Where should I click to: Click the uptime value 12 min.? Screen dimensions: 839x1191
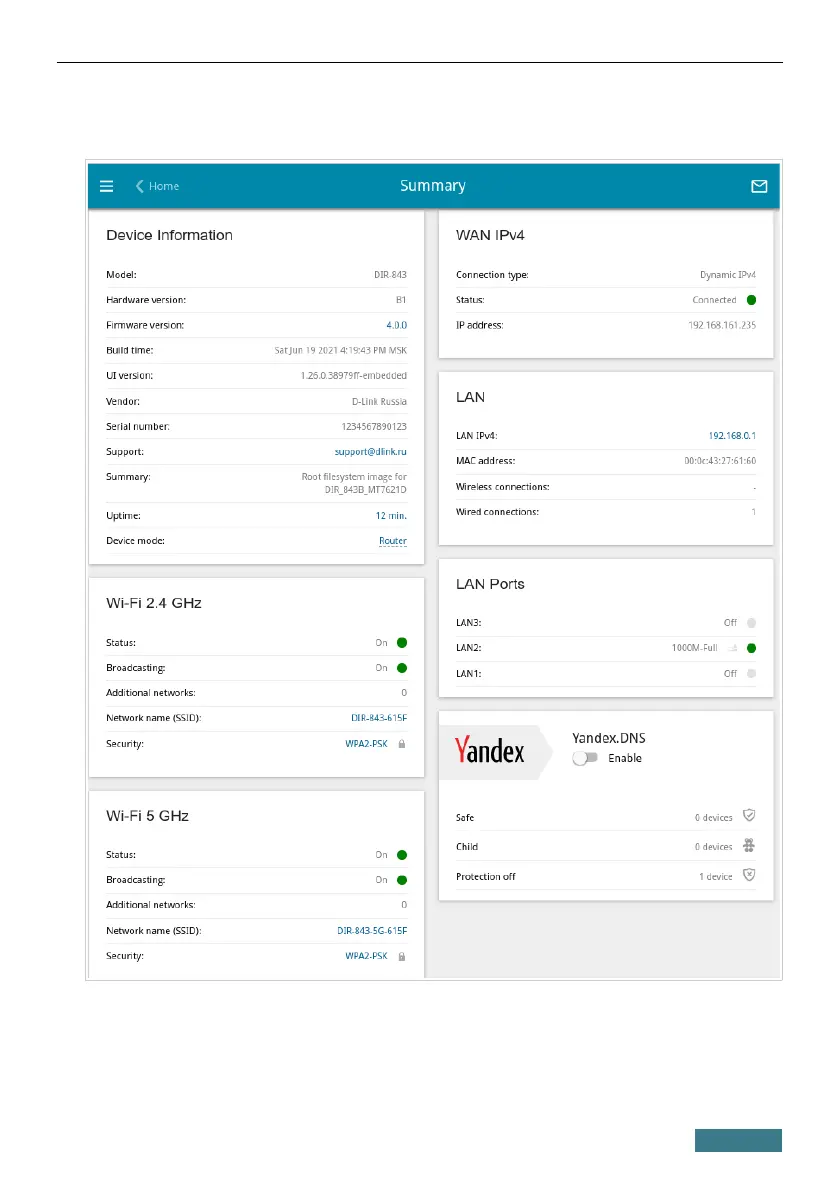click(391, 515)
